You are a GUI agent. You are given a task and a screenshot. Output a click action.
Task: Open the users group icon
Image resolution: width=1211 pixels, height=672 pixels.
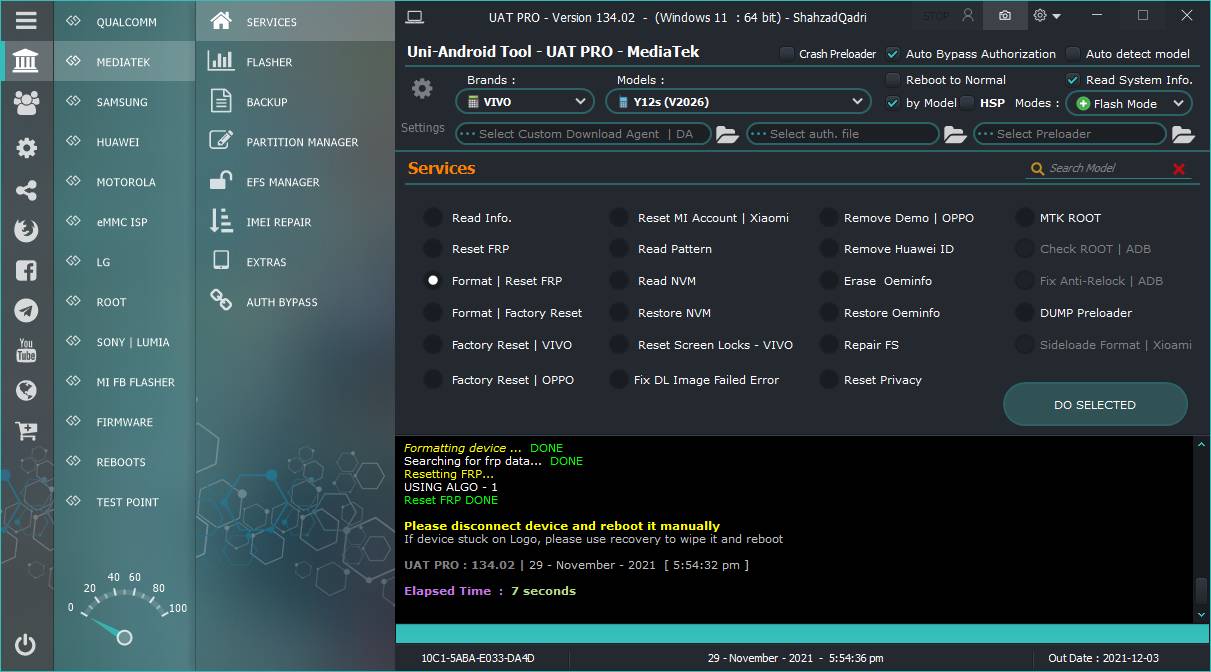click(x=26, y=102)
